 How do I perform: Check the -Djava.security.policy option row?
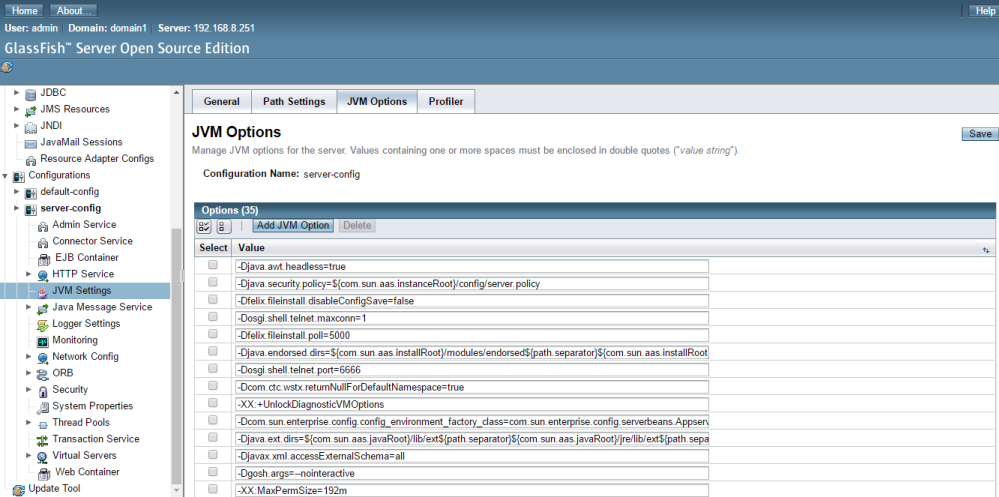[213, 282]
